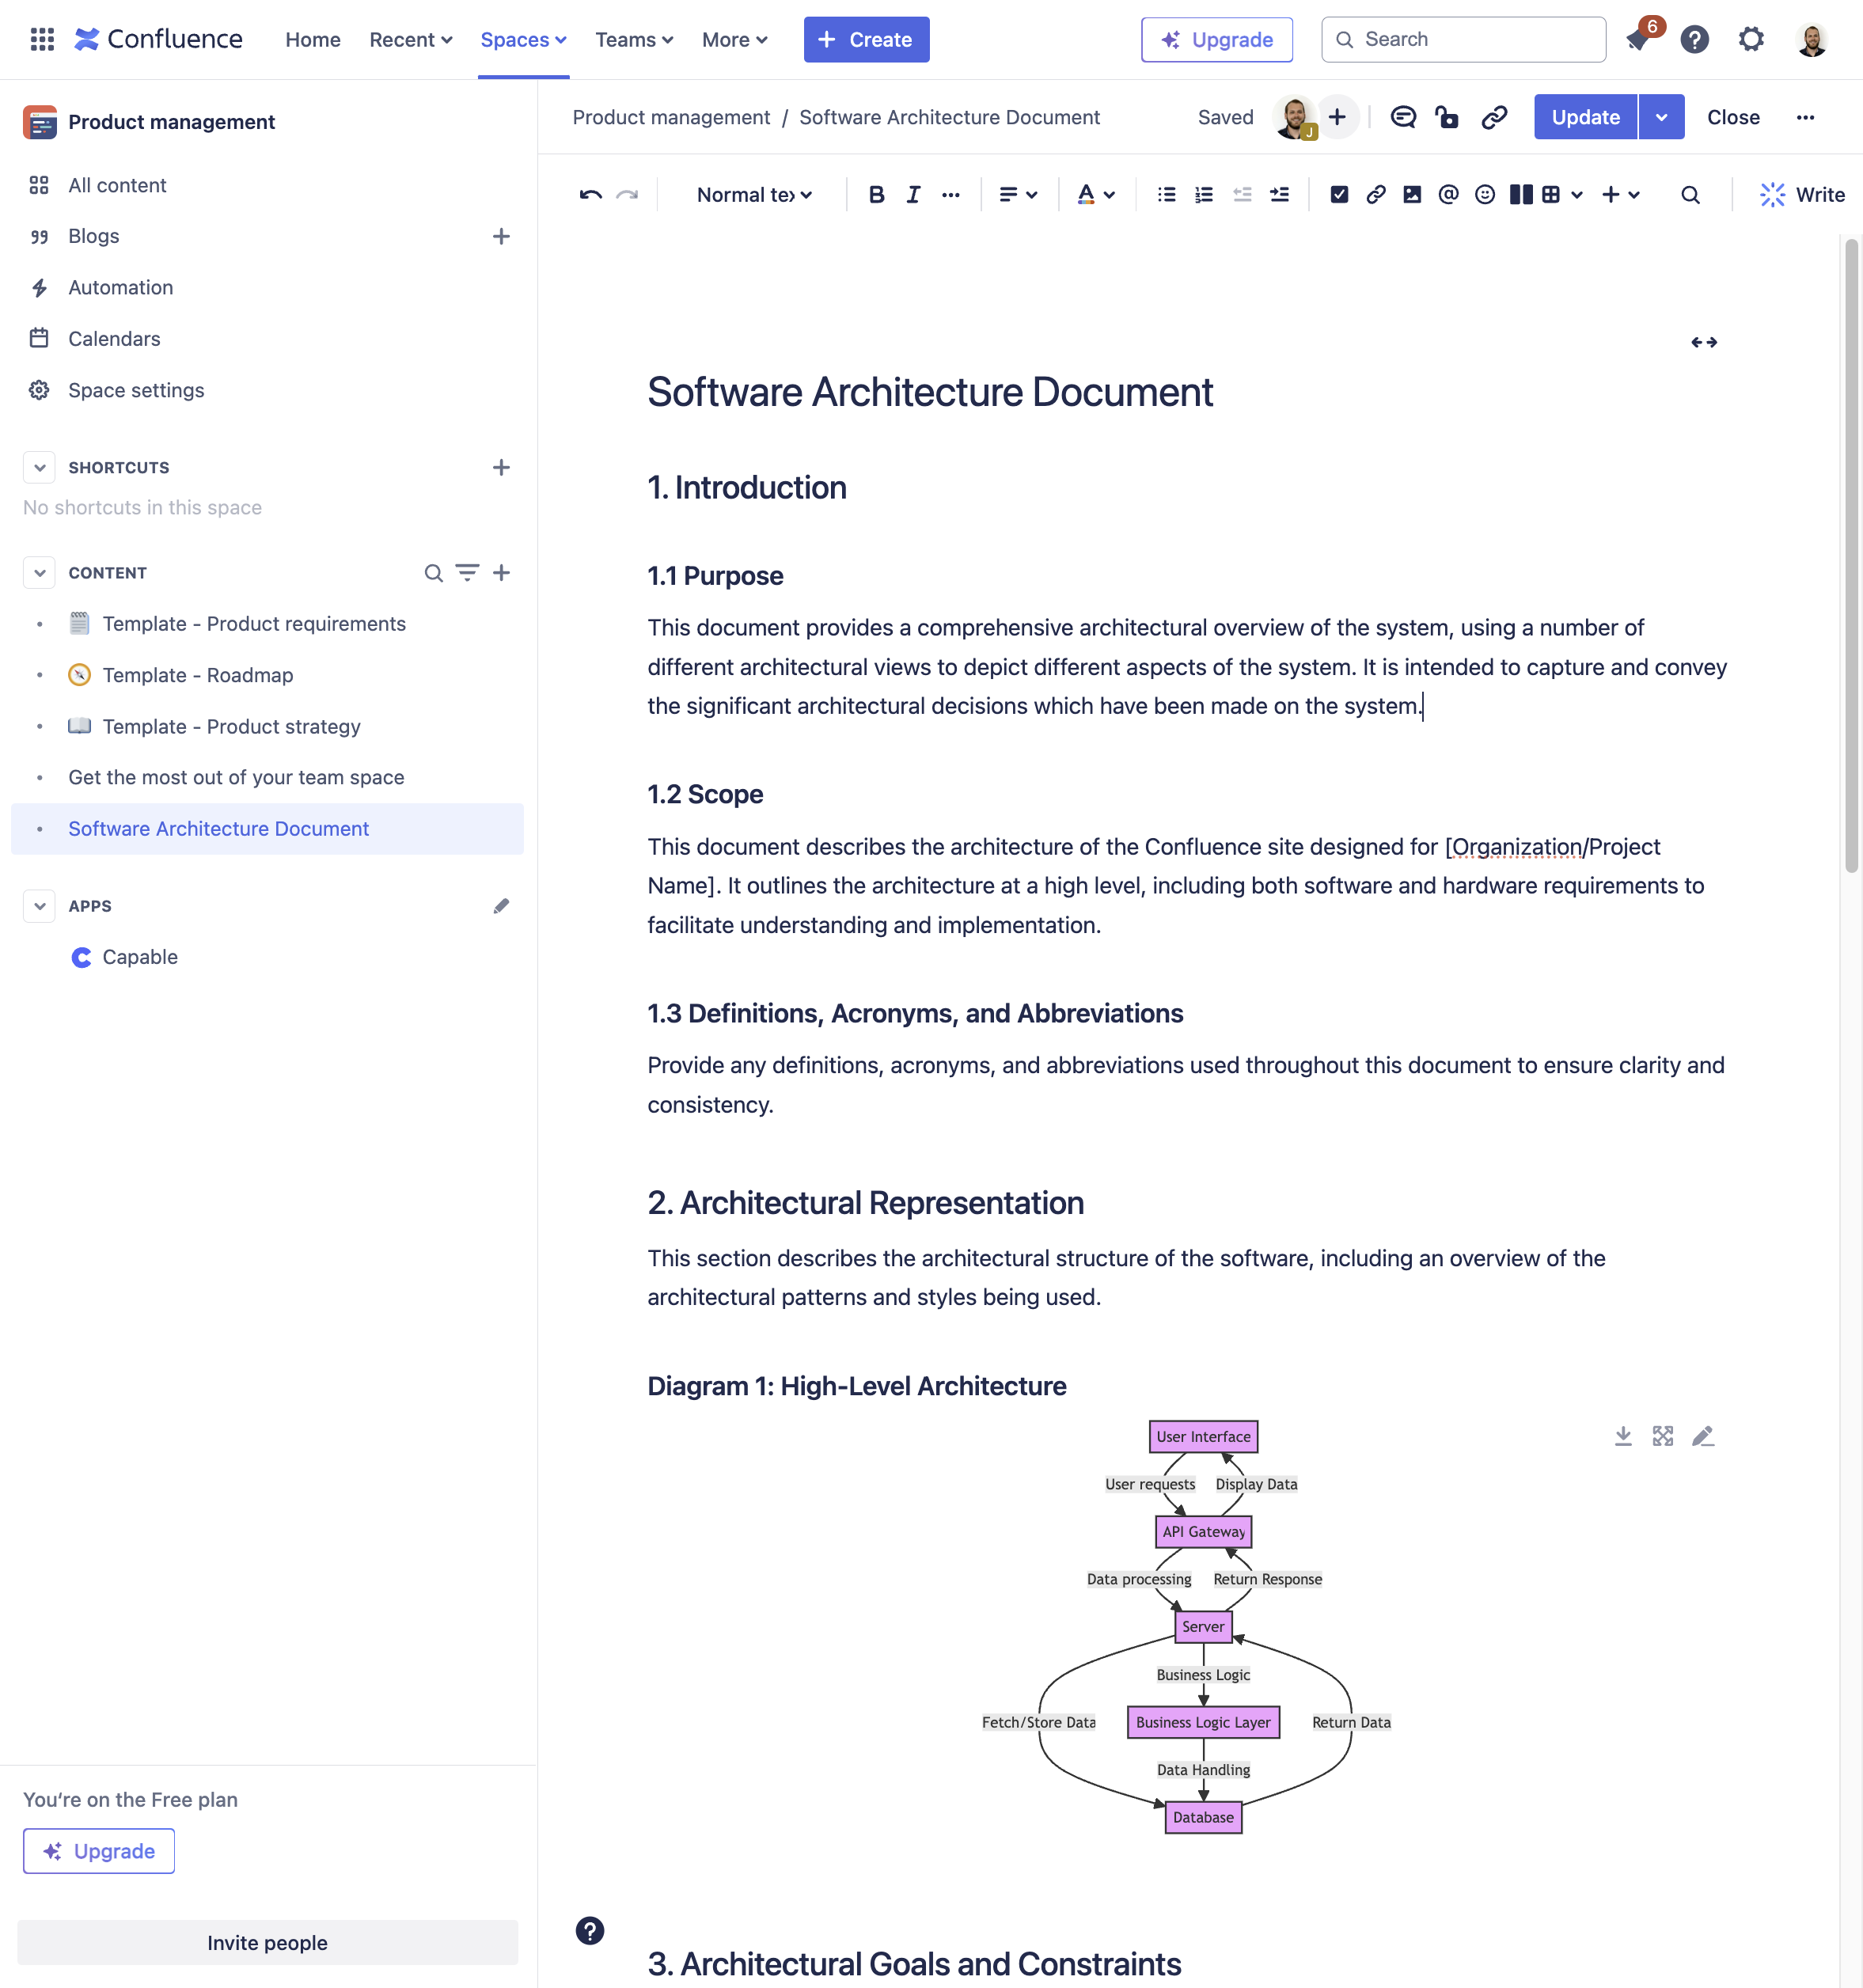Image resolution: width=1863 pixels, height=1988 pixels.
Task: Open the Teams menu
Action: (633, 40)
